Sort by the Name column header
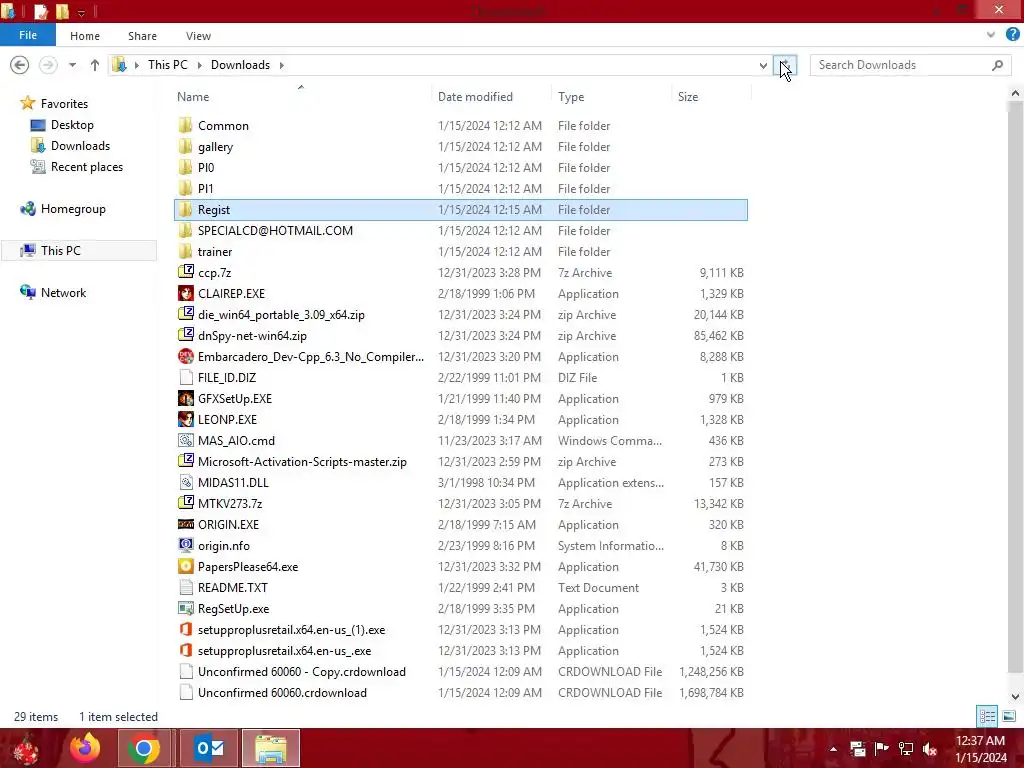The width and height of the screenshot is (1024, 768). coord(193,97)
